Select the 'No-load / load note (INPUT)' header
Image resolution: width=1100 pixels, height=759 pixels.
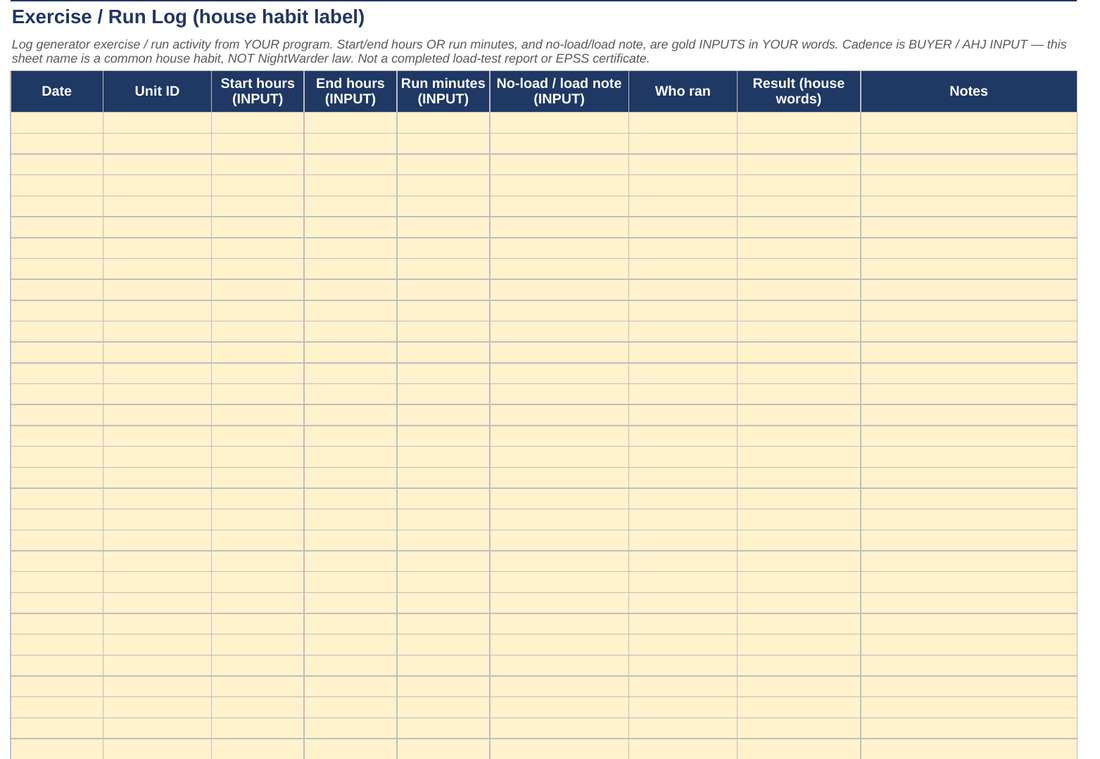(559, 91)
